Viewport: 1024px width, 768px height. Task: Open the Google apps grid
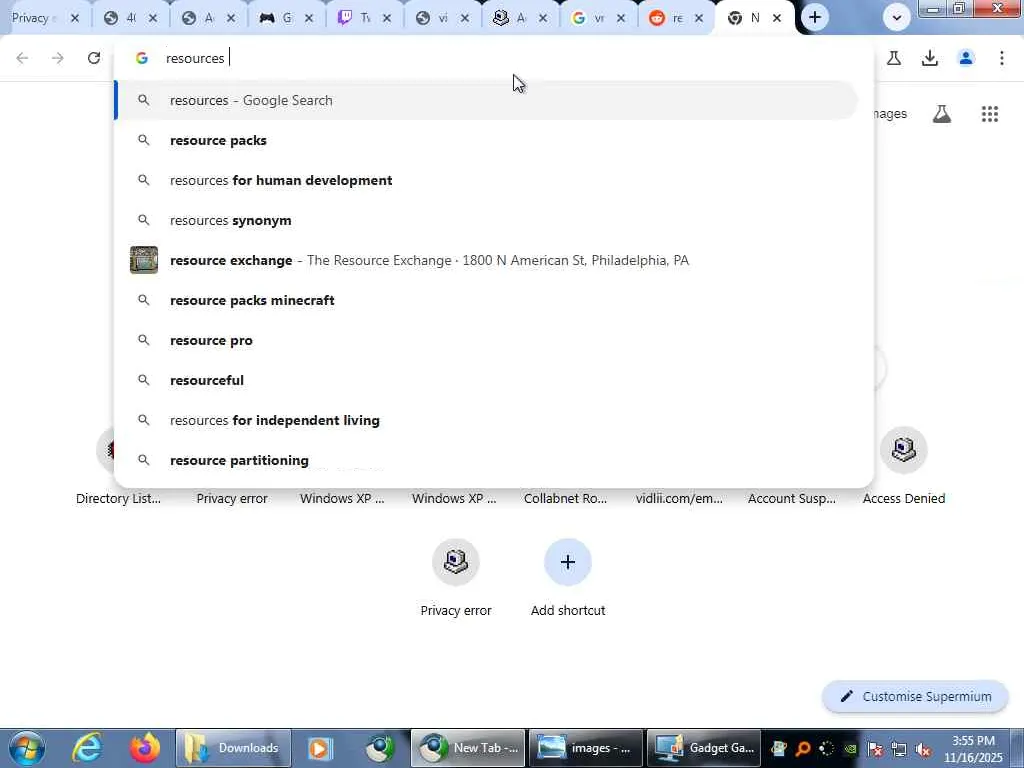(990, 114)
